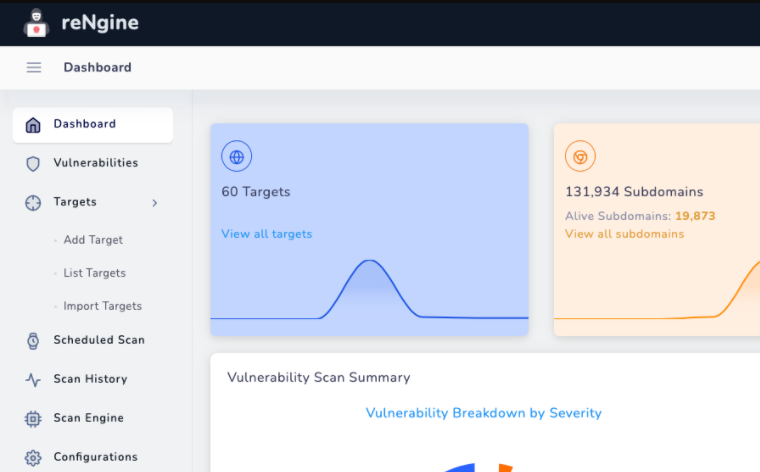Follow the View all targets link

267,234
